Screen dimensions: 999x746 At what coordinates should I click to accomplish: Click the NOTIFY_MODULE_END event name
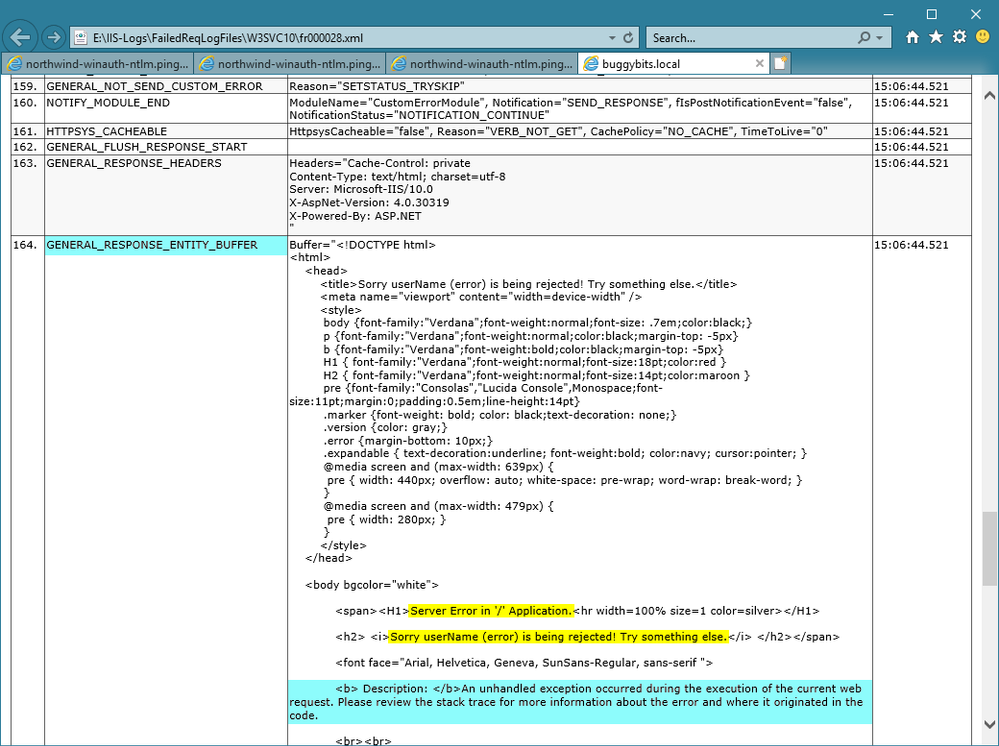[108, 103]
